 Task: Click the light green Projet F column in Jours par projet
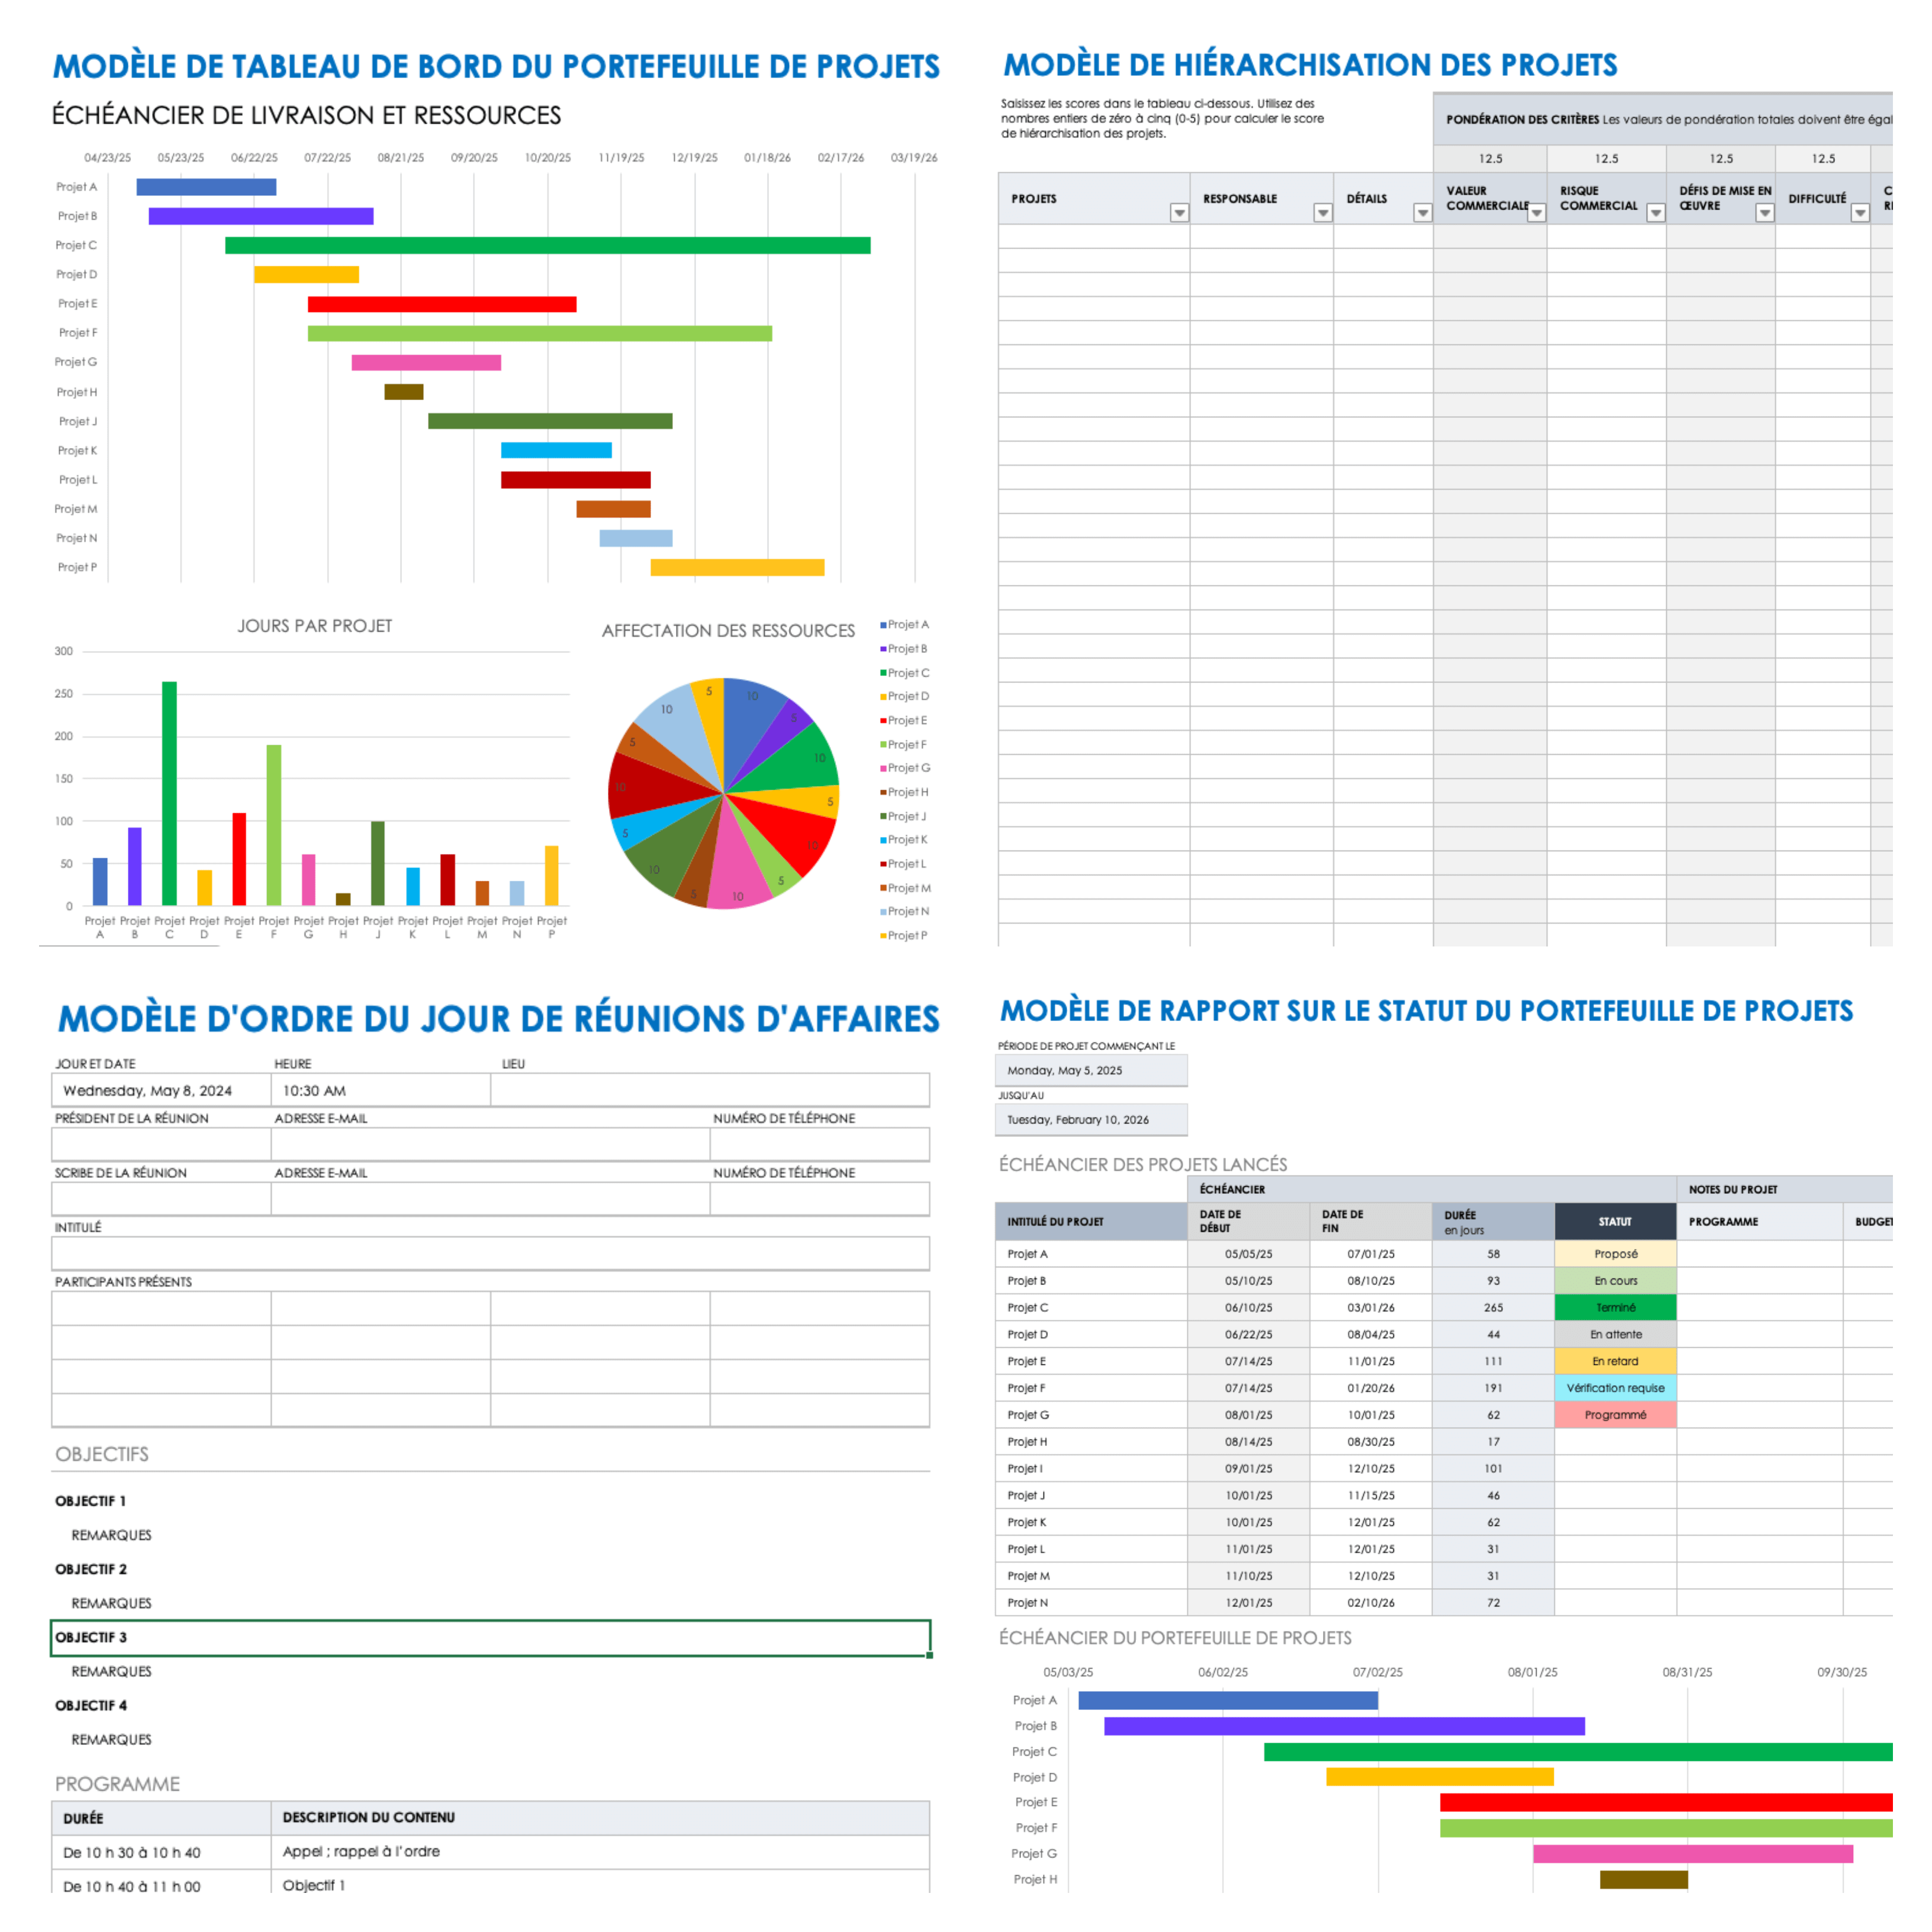click(x=273, y=825)
